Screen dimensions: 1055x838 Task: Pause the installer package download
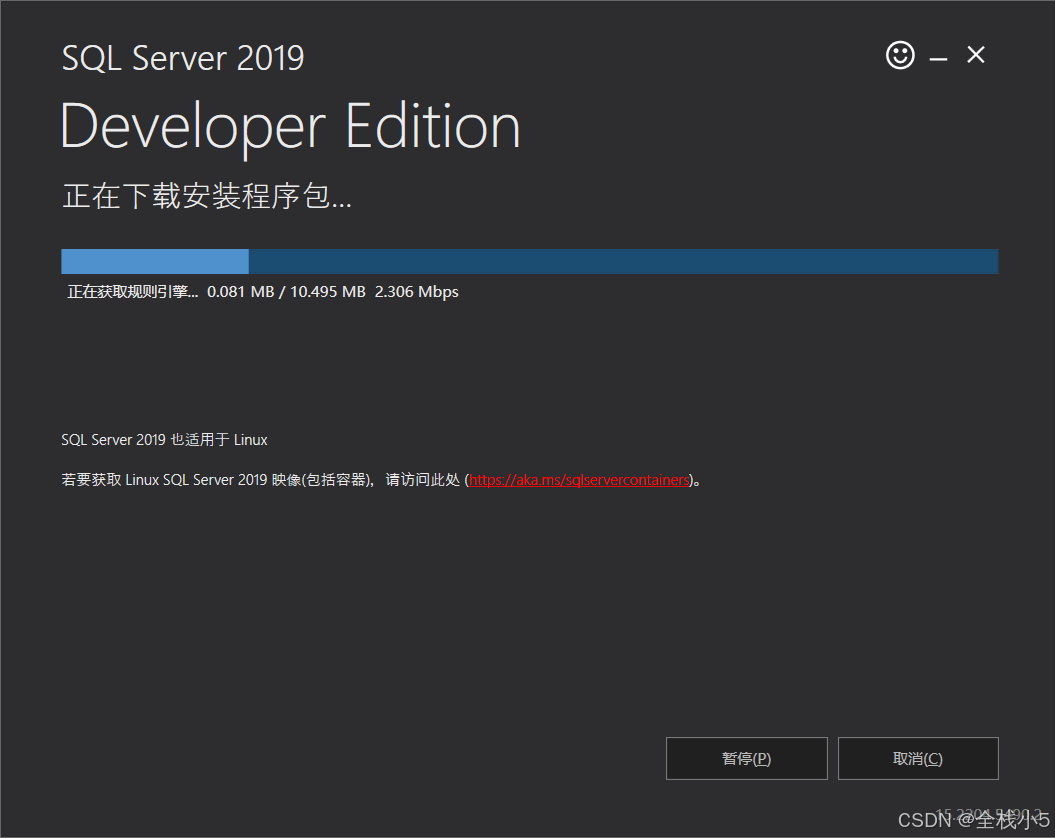coord(746,758)
